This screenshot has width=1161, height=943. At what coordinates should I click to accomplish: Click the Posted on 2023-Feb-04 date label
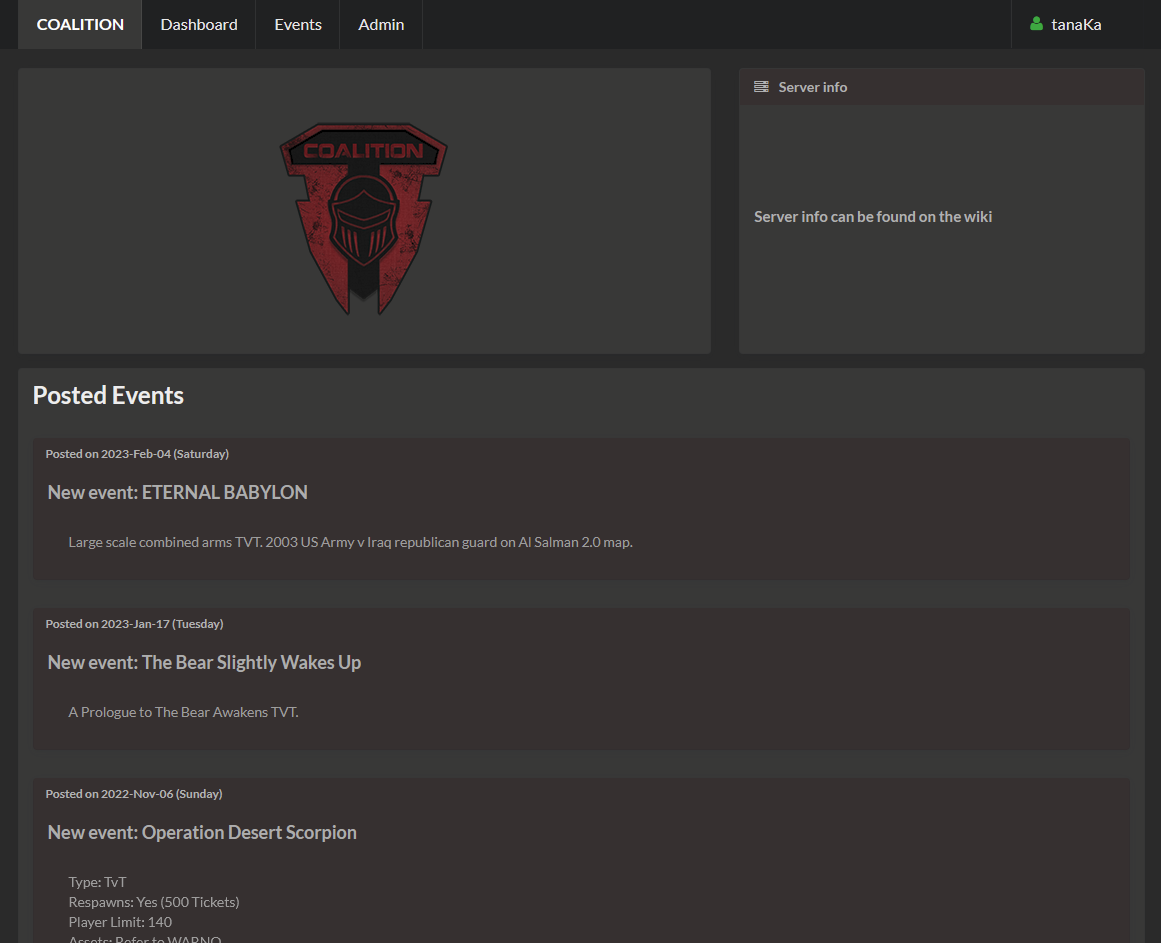coord(137,454)
